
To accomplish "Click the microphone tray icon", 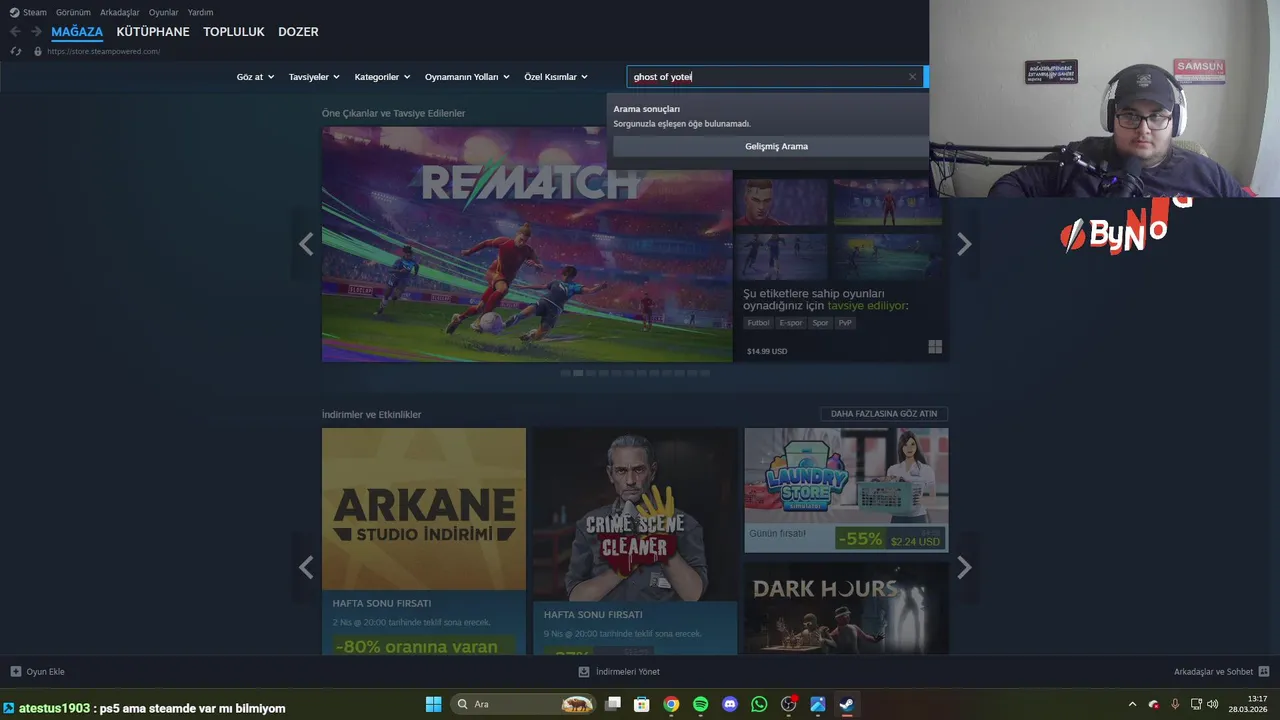I will pos(1175,704).
